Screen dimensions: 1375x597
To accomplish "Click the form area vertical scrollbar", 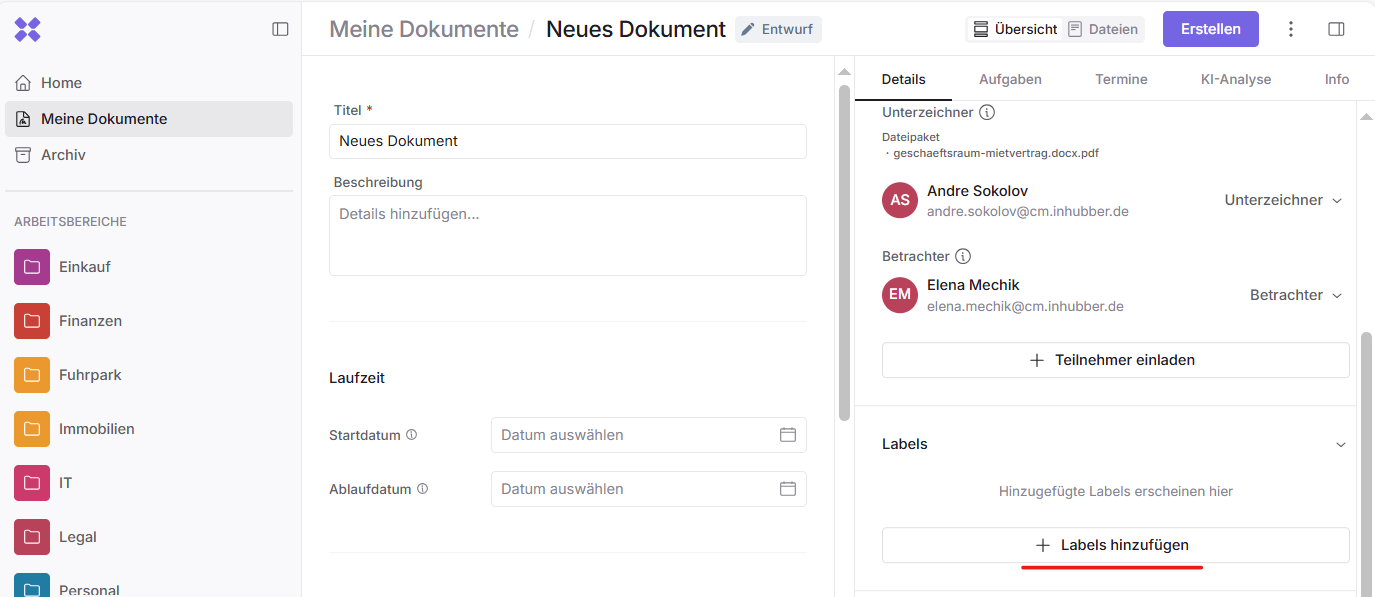I will (844, 250).
